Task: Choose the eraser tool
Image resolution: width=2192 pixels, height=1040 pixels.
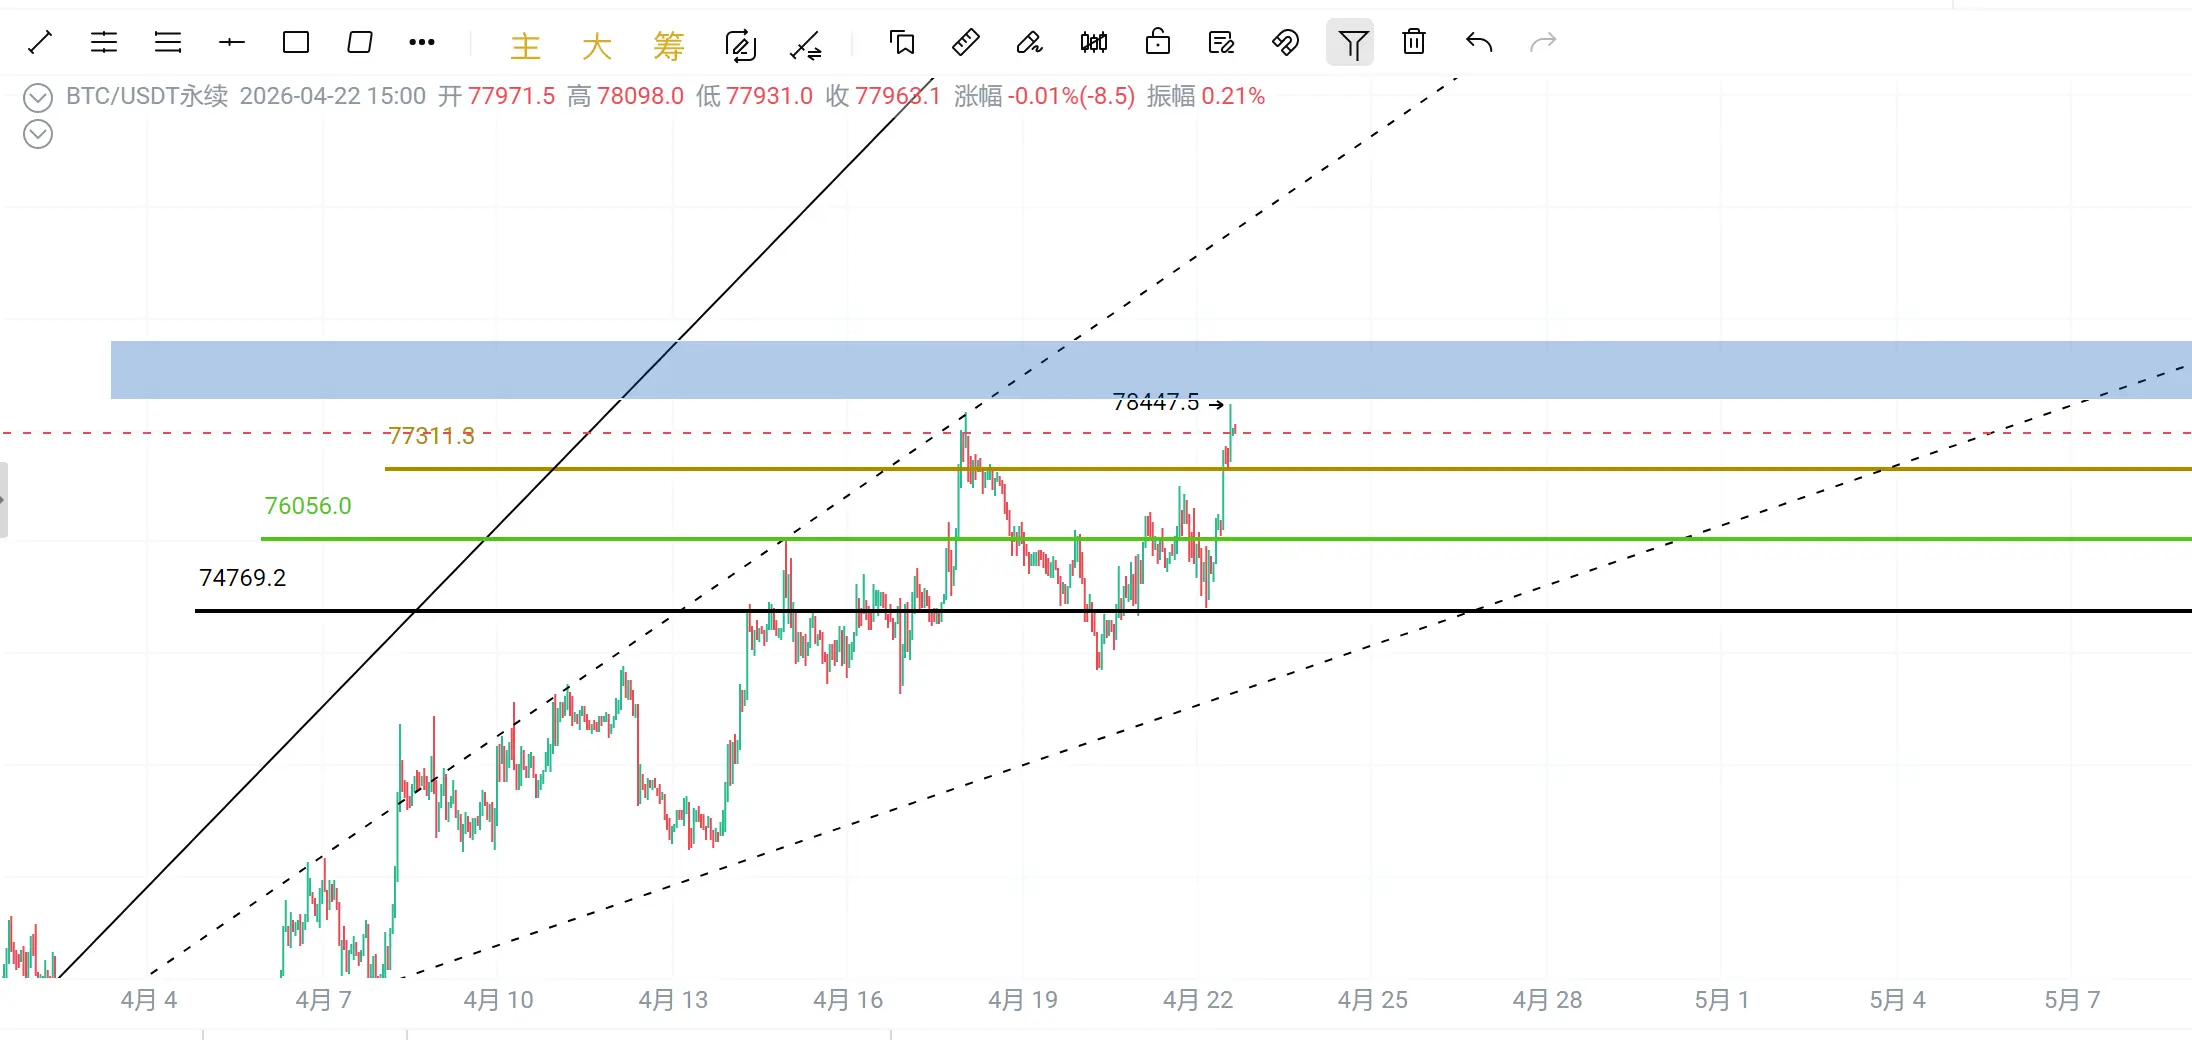Action: (x=1029, y=42)
